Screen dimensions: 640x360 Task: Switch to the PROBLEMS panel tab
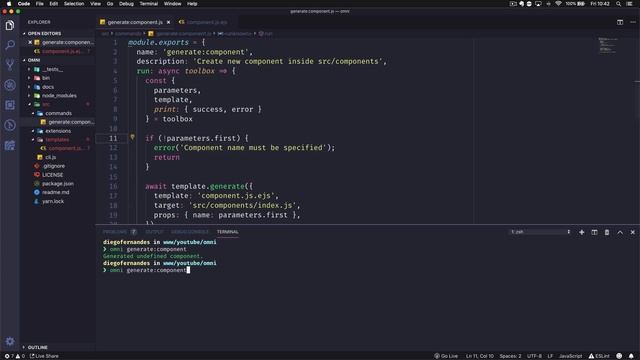click(115, 232)
